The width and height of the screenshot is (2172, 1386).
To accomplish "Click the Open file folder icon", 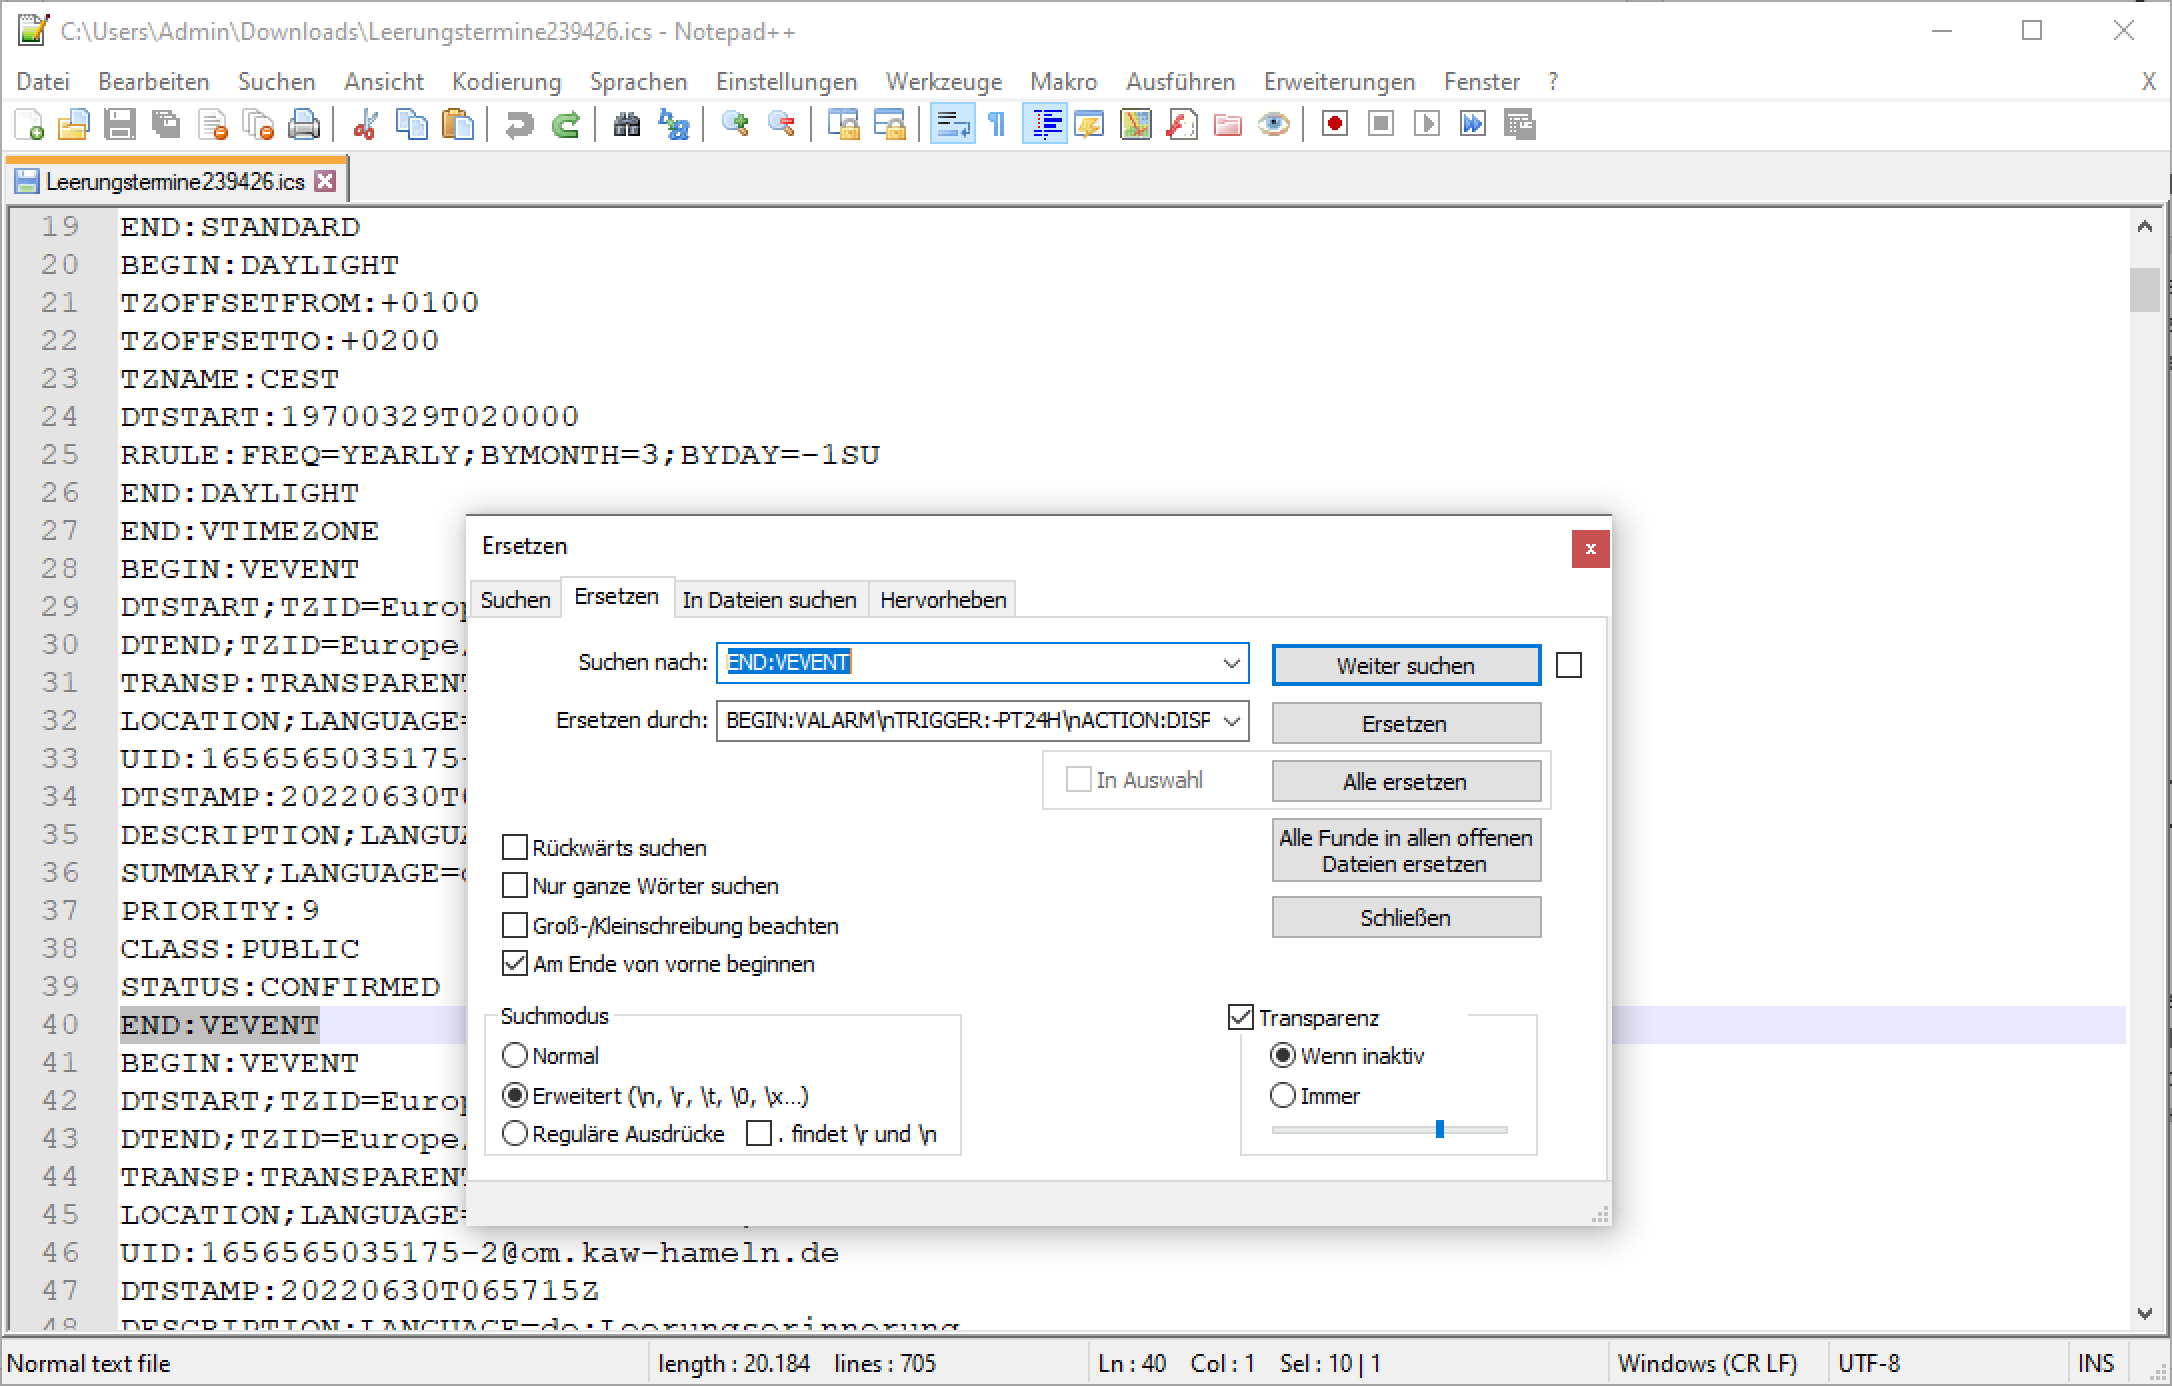I will click(x=74, y=125).
